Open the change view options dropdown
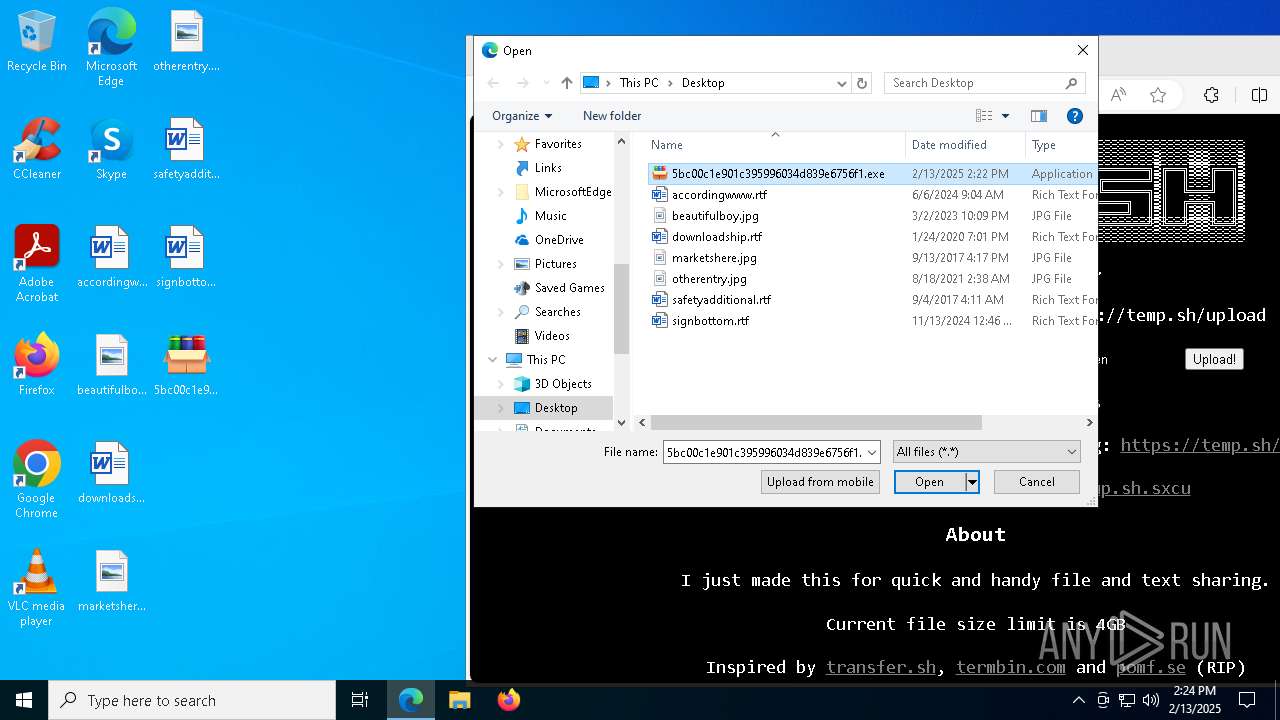This screenshot has width=1280, height=720. pyautogui.click(x=1006, y=116)
